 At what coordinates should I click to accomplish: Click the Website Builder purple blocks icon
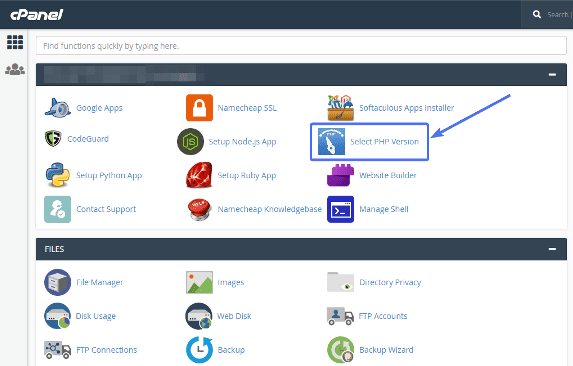click(x=341, y=175)
